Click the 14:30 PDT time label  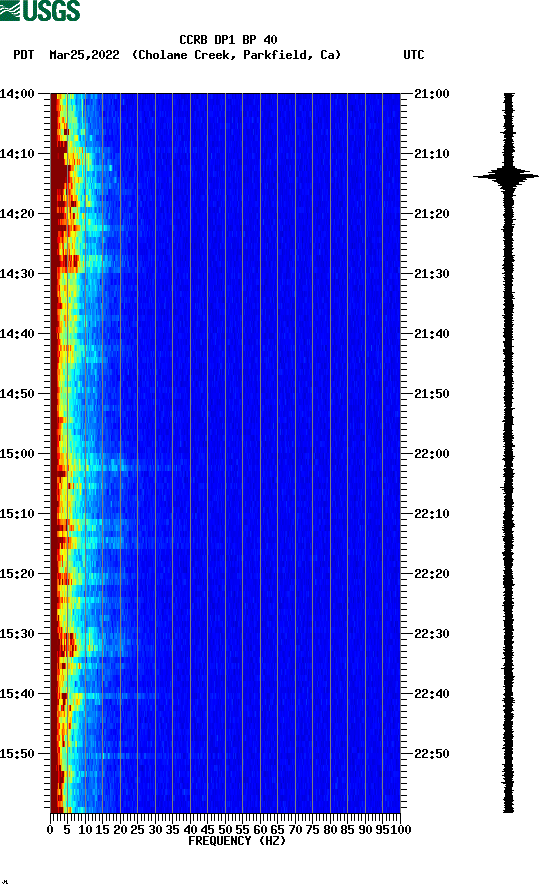(x=17, y=273)
